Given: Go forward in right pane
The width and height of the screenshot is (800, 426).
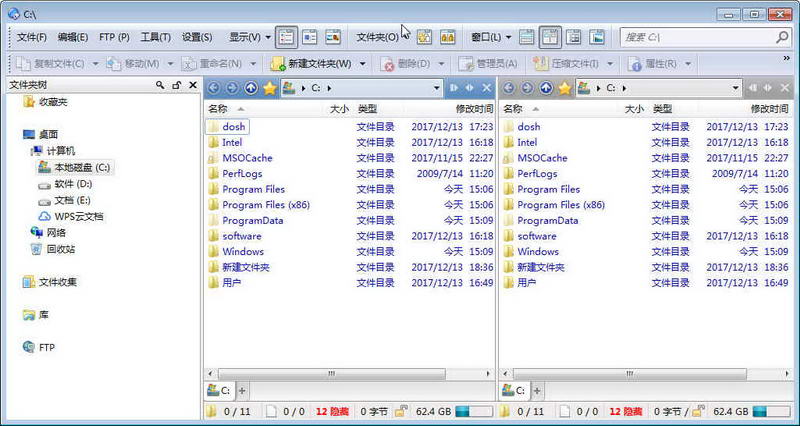Looking at the screenshot, I should tap(527, 88).
